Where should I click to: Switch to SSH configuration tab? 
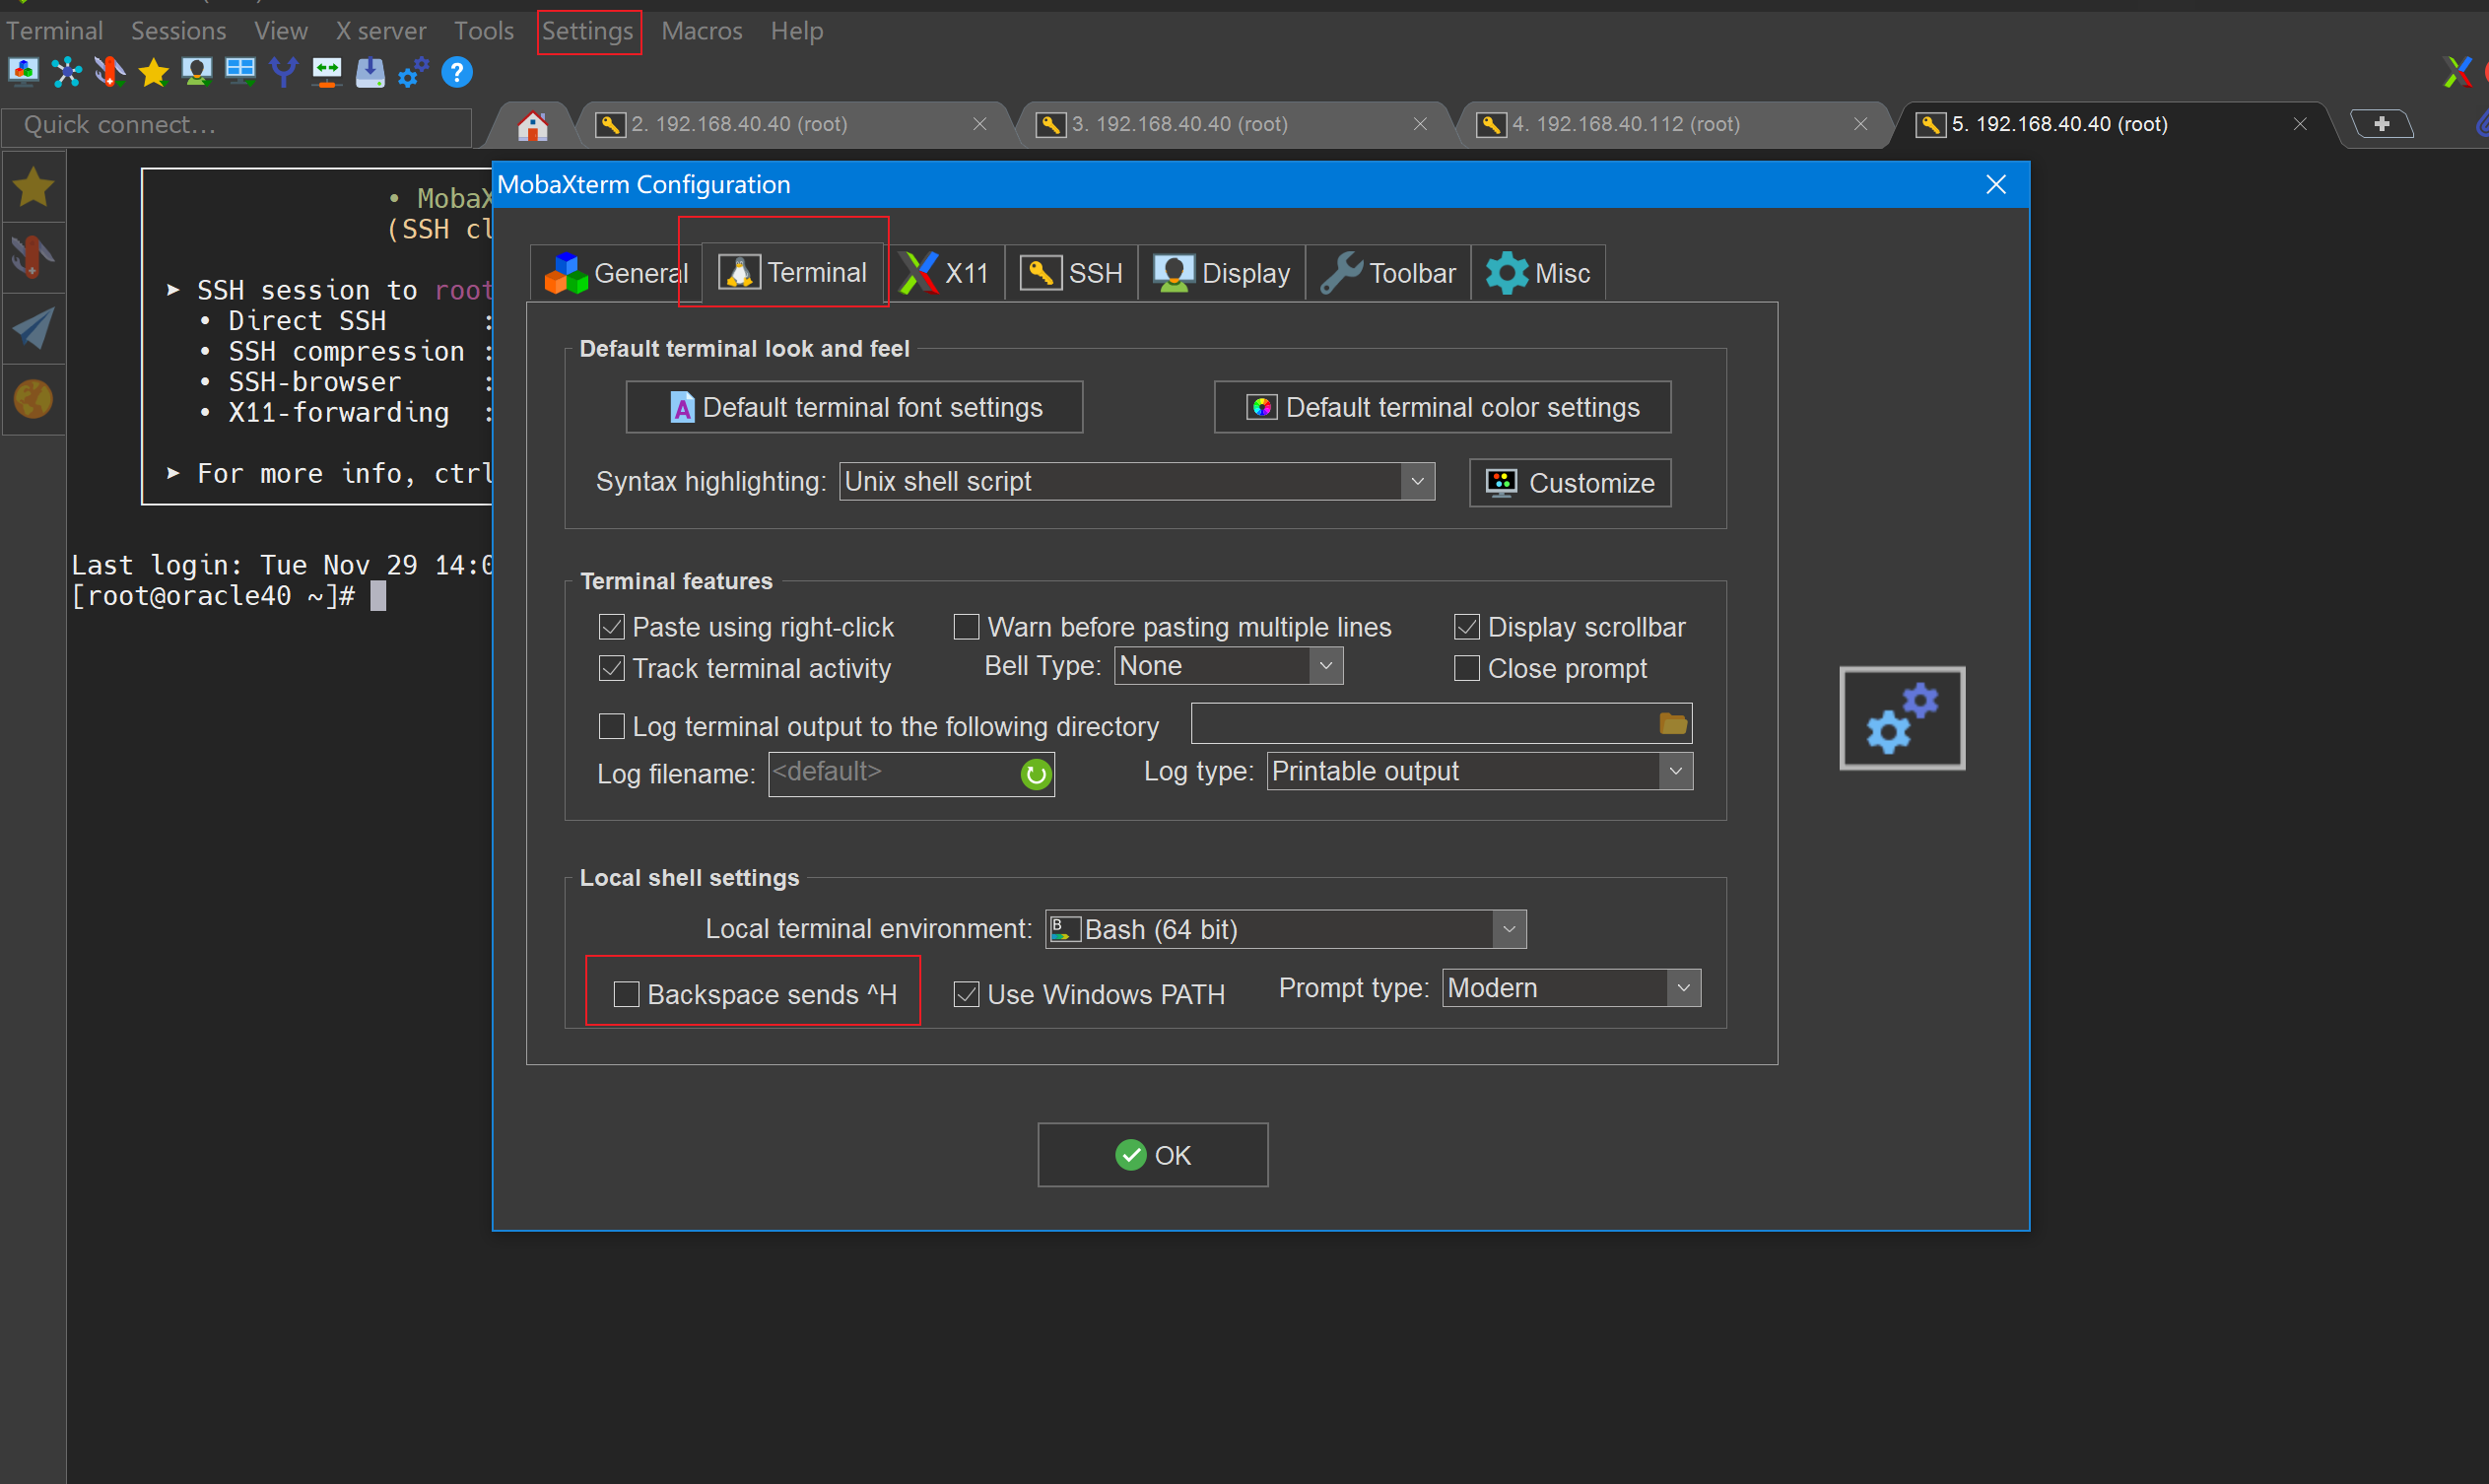tap(1071, 273)
